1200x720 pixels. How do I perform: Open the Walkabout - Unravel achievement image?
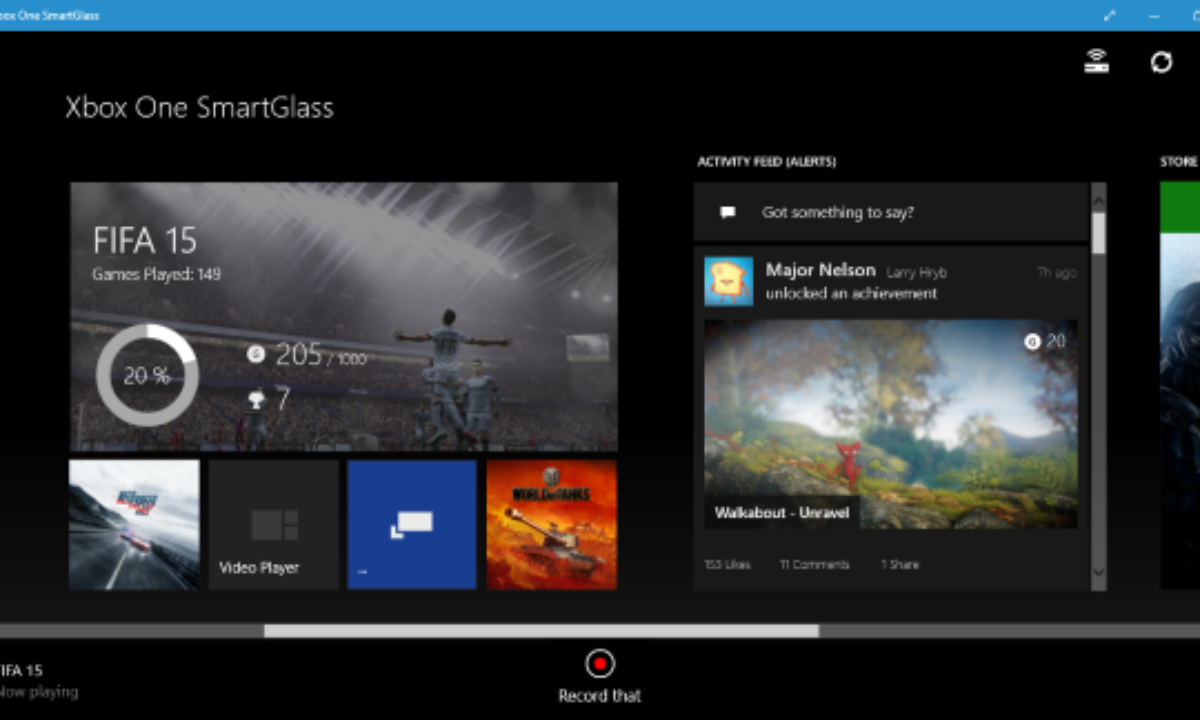point(891,424)
